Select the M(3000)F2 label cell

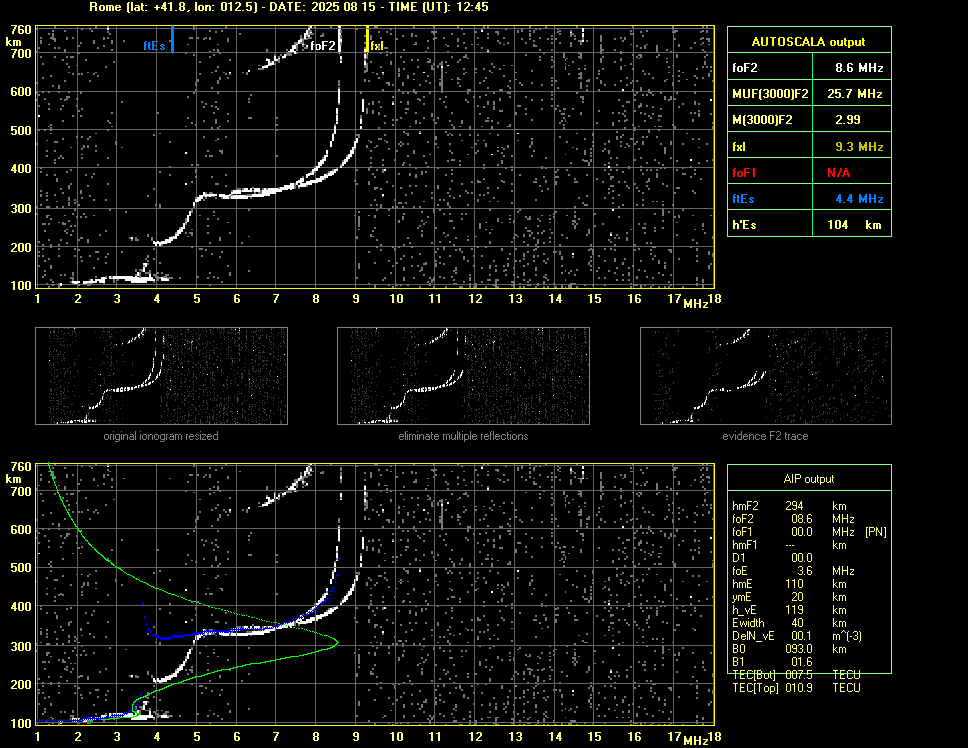point(770,120)
